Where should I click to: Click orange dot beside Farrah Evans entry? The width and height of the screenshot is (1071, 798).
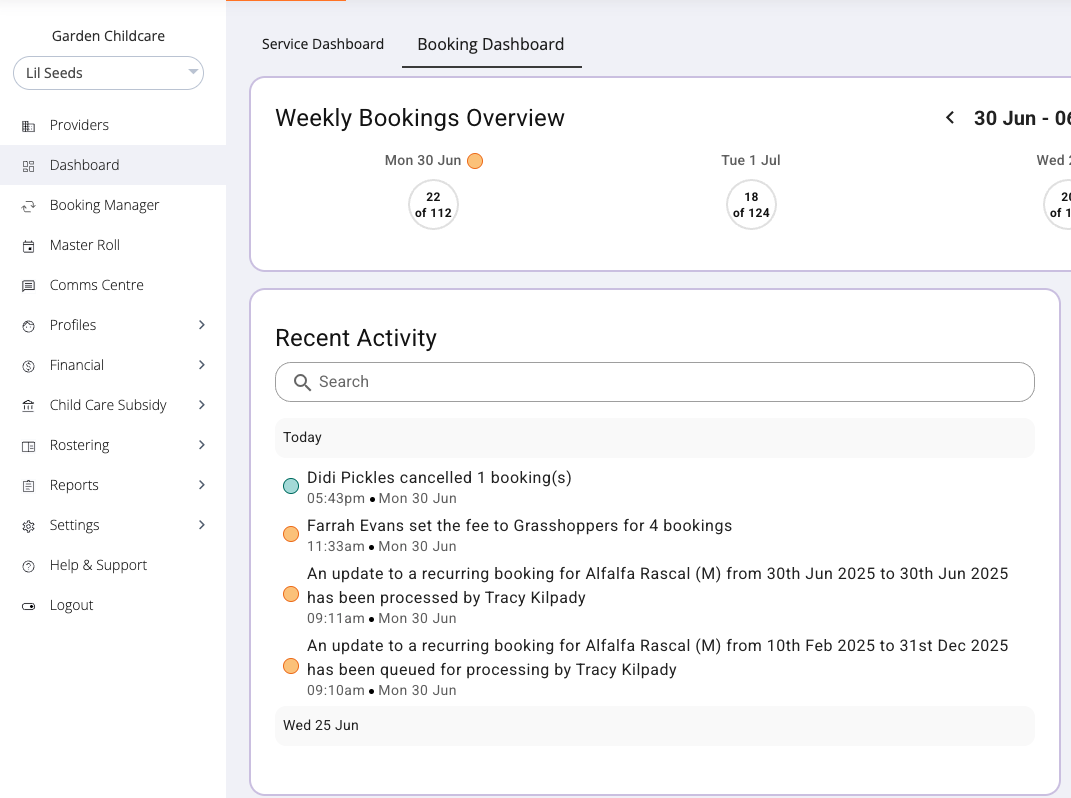point(291,534)
